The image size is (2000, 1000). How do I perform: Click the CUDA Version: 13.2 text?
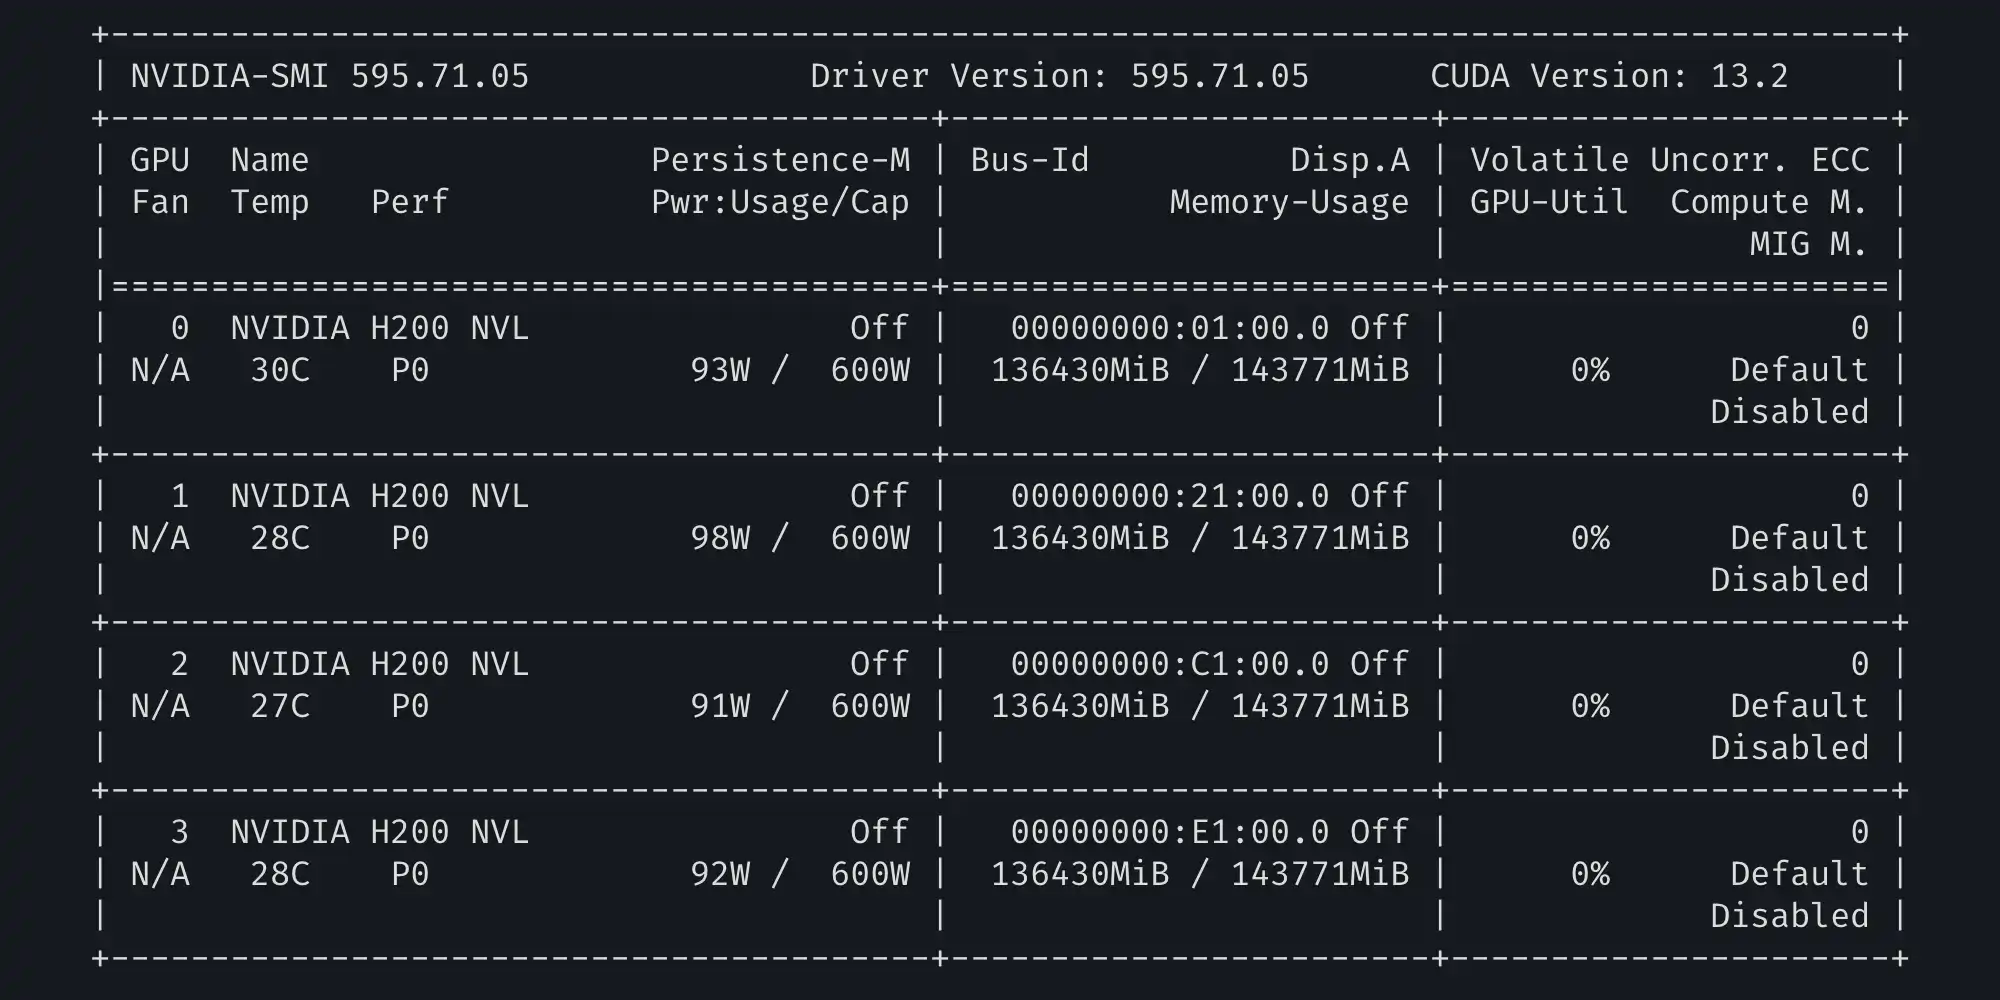tap(1609, 76)
